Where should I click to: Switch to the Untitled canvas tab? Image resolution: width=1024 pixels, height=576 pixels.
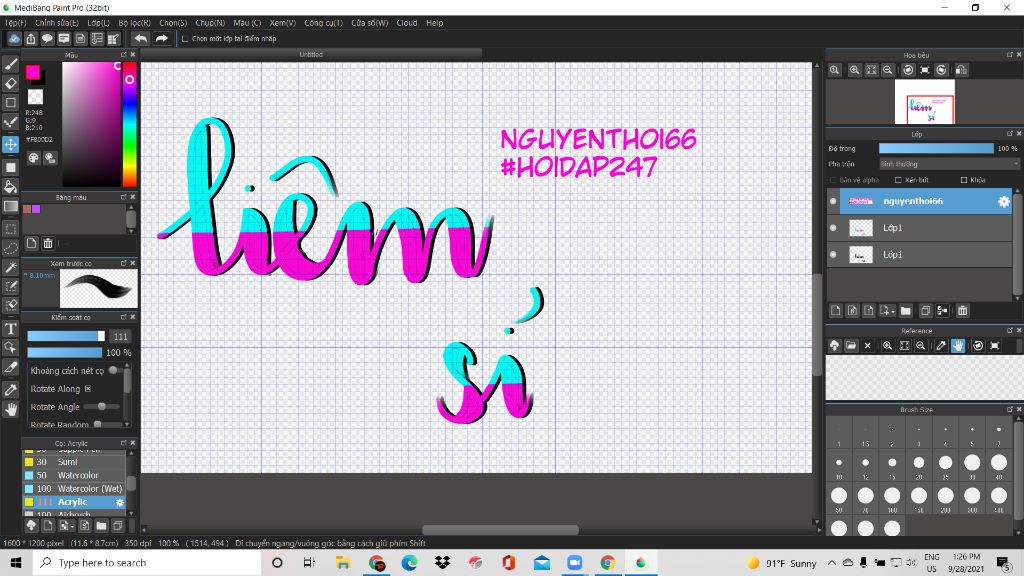pyautogui.click(x=311, y=54)
